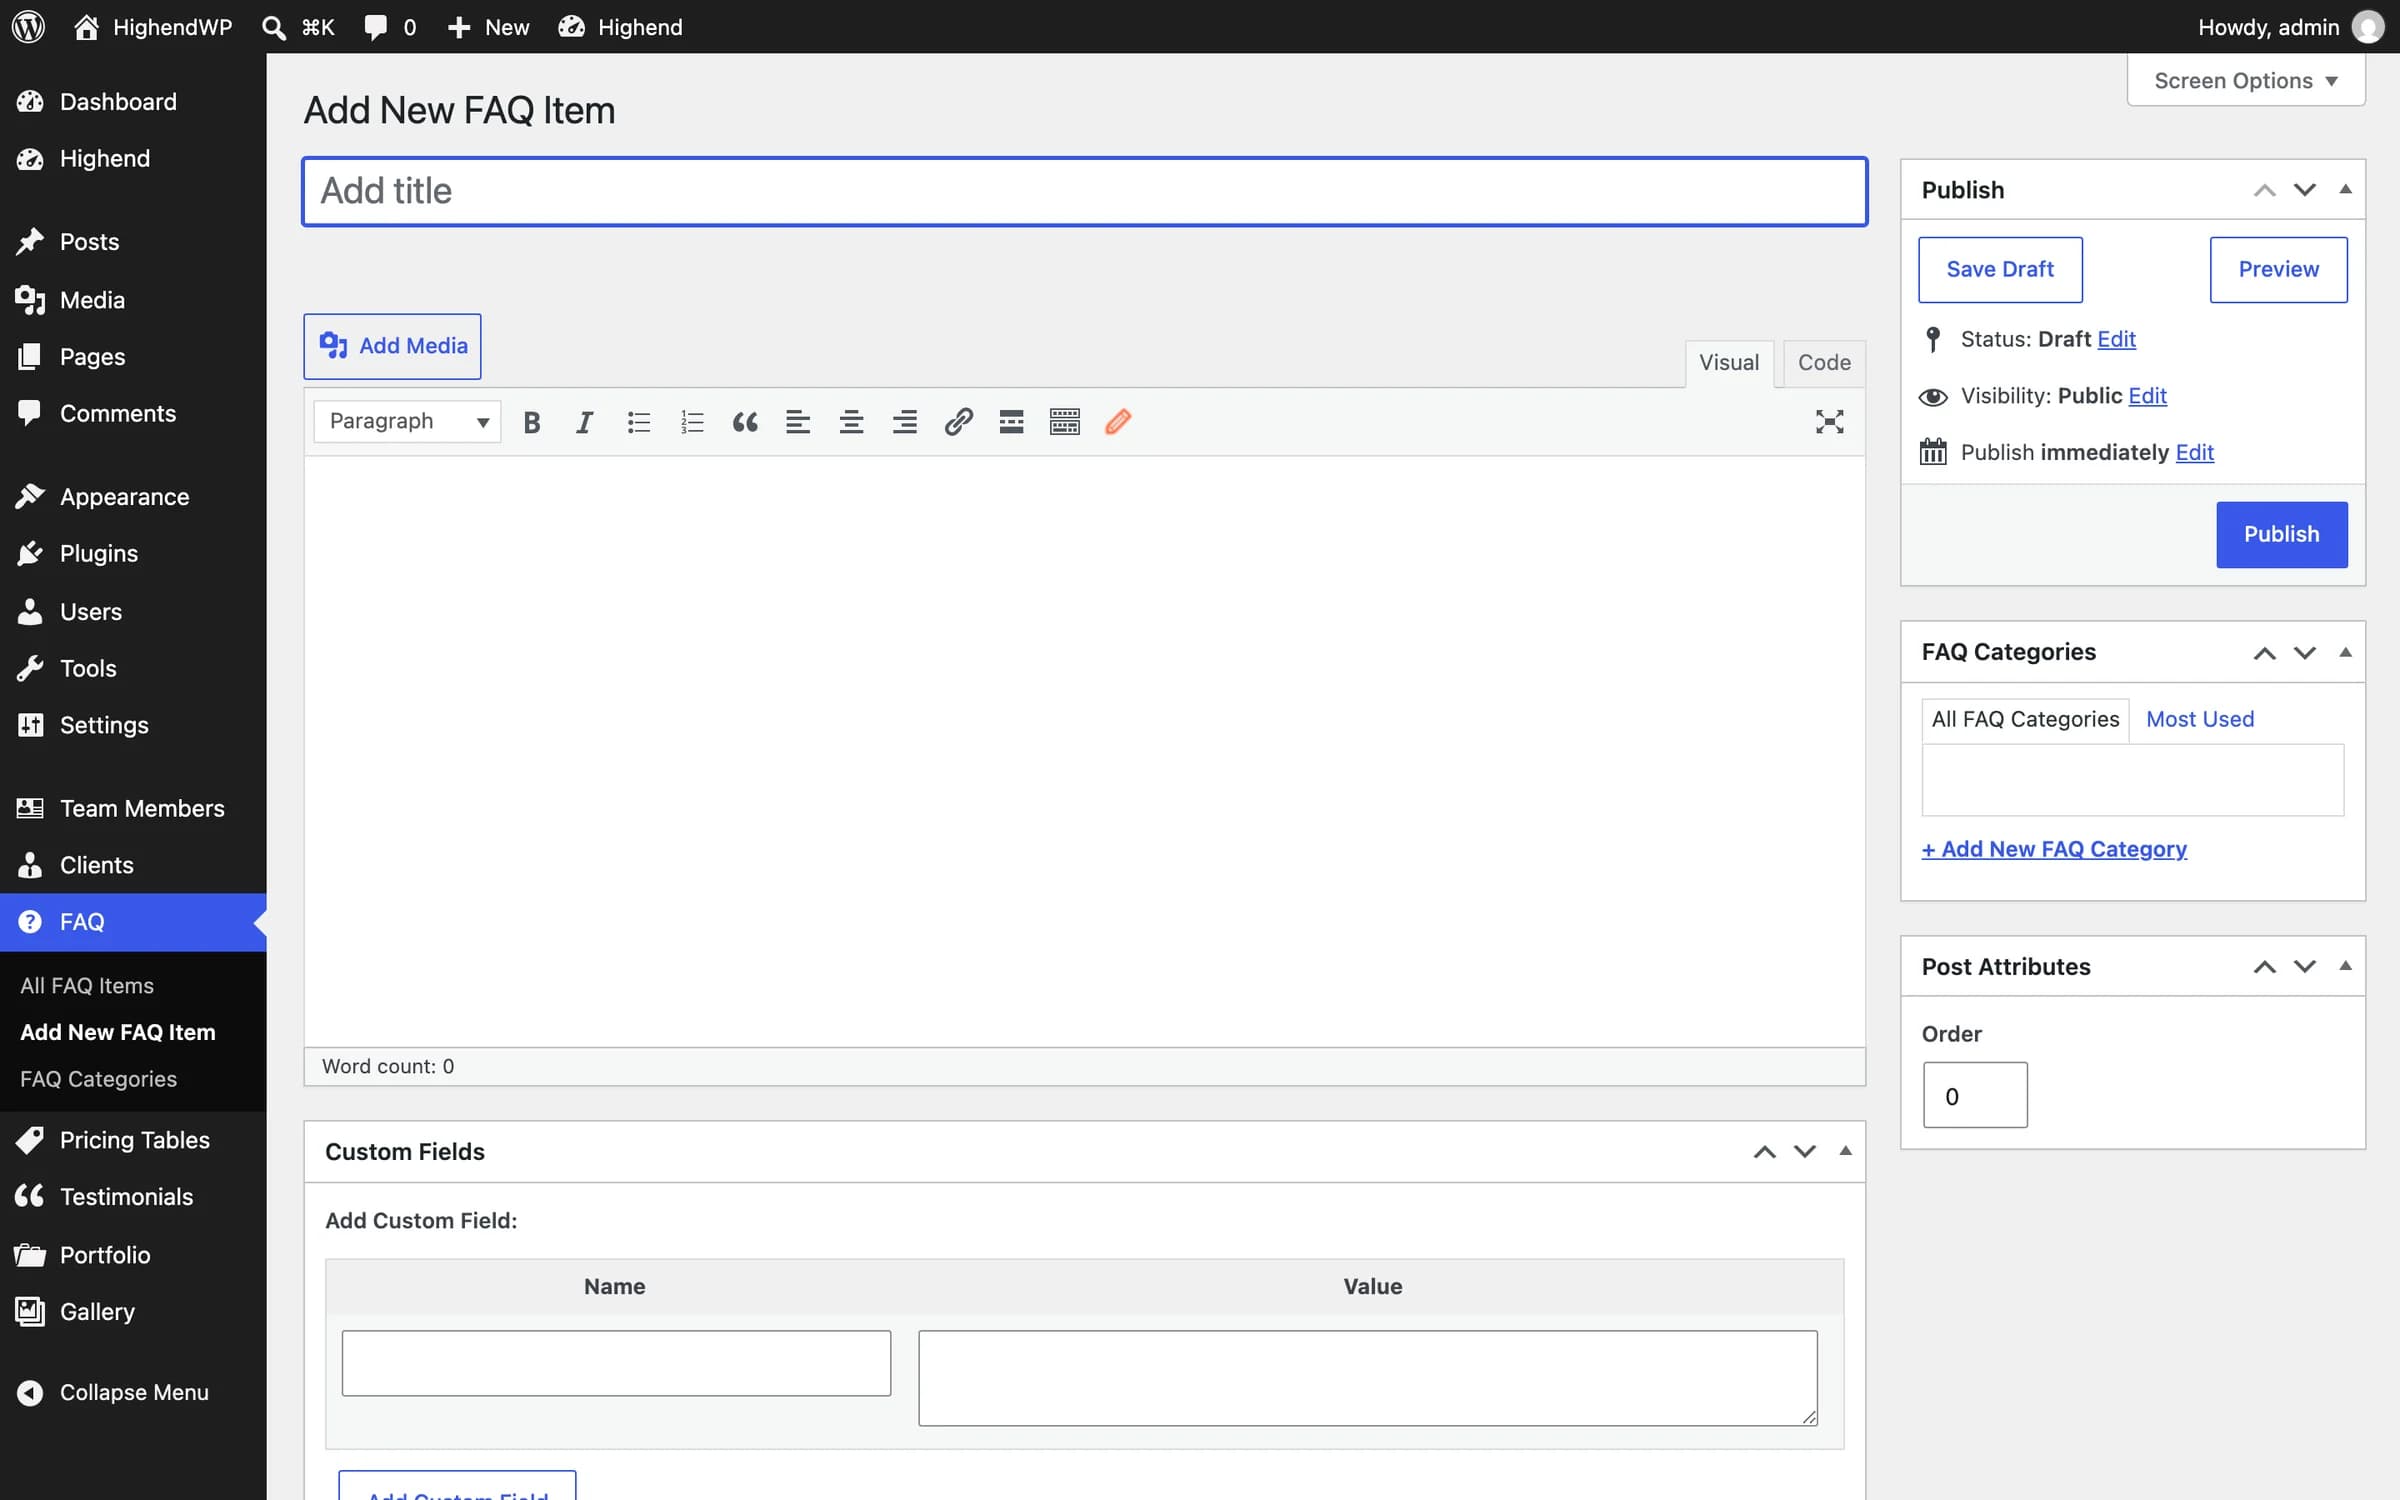Align text center
Image resolution: width=2400 pixels, height=1500 pixels.
[x=851, y=422]
